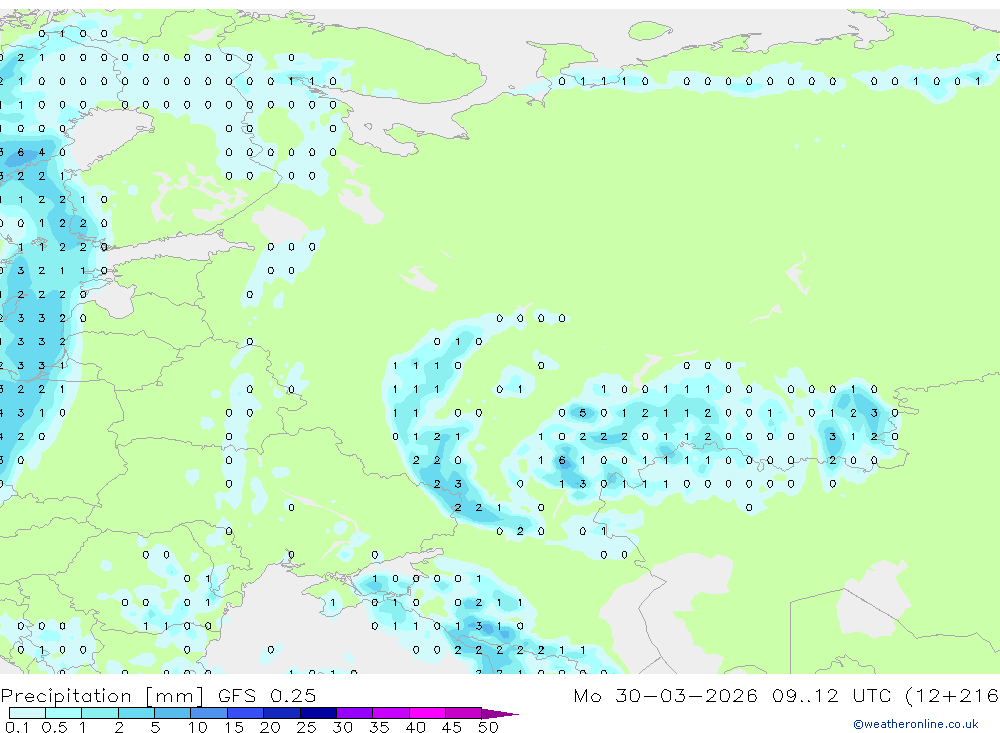Click the above-50 arrow tip of the legend

(500, 714)
